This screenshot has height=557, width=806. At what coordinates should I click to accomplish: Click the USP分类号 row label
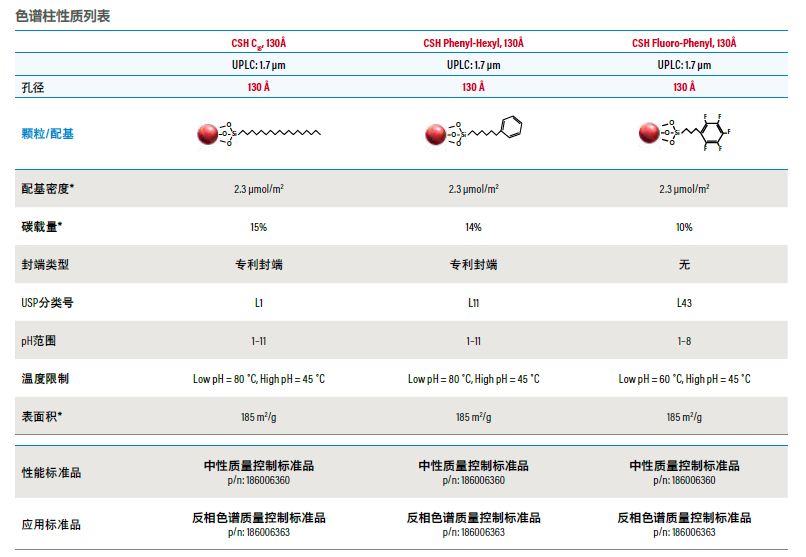(x=47, y=303)
